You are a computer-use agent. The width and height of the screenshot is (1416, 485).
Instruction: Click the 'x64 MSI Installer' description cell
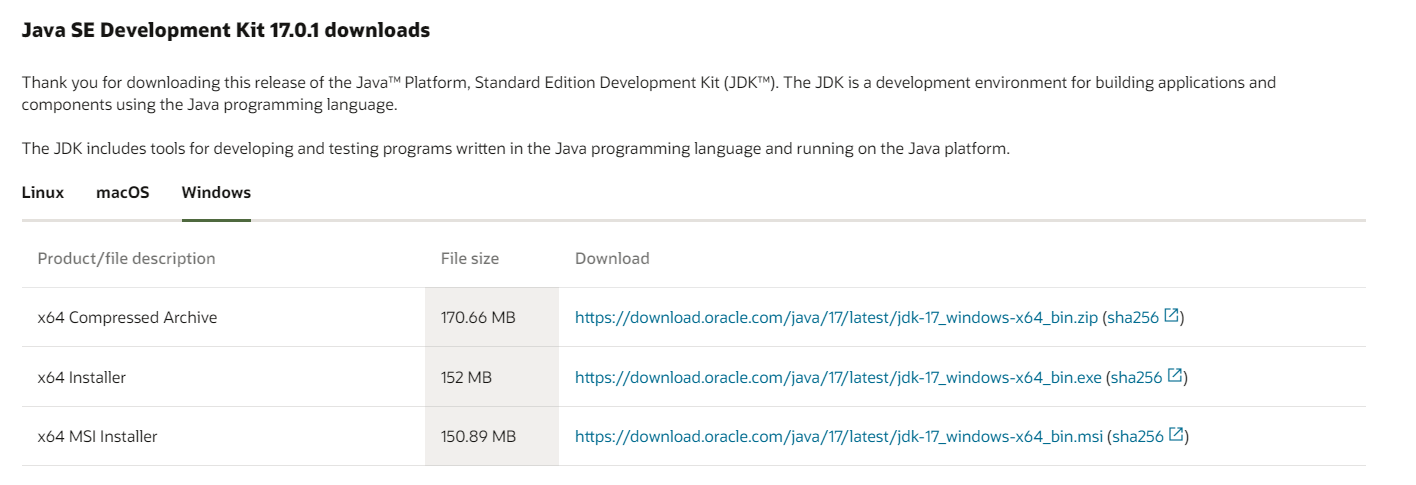click(223, 436)
